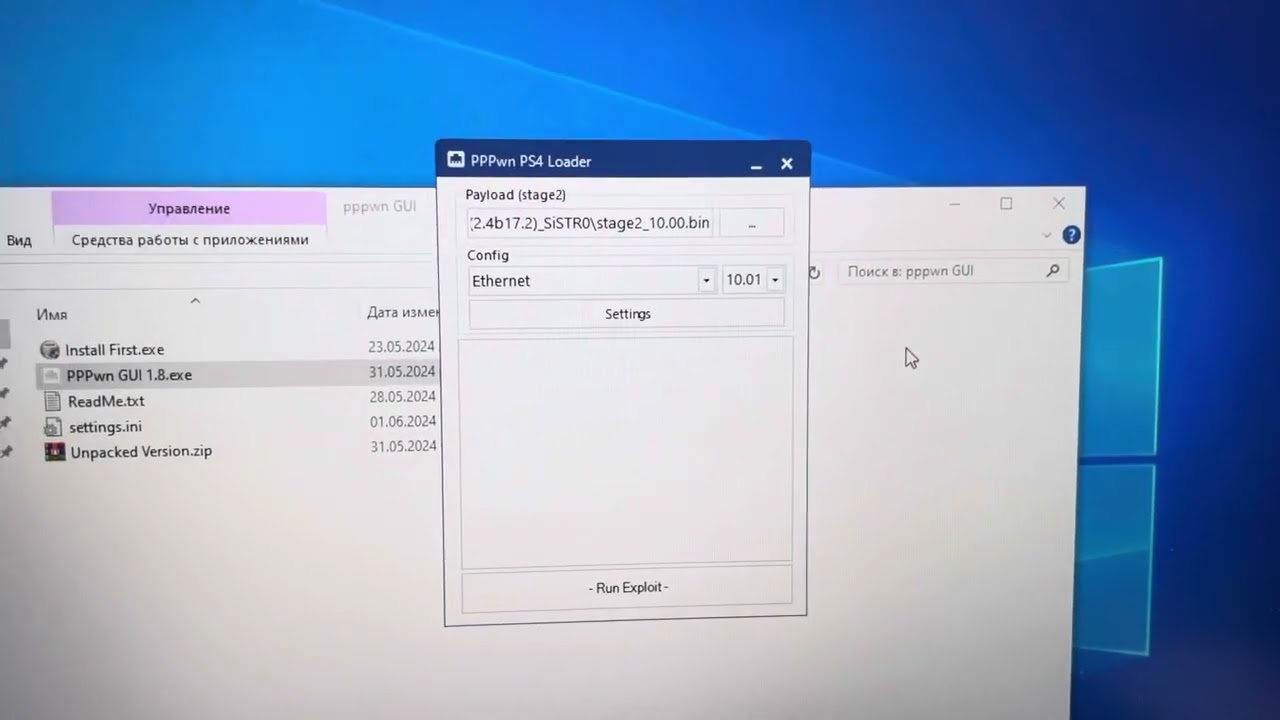This screenshot has height=720, width=1280.
Task: Expand the Explorer ribbon chevron
Action: [1046, 235]
